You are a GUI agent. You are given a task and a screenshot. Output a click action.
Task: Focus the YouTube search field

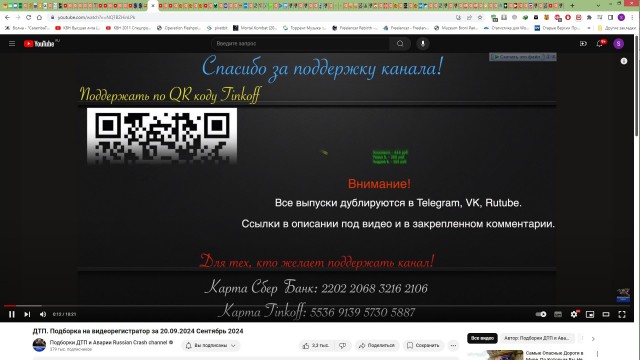(x=300, y=44)
